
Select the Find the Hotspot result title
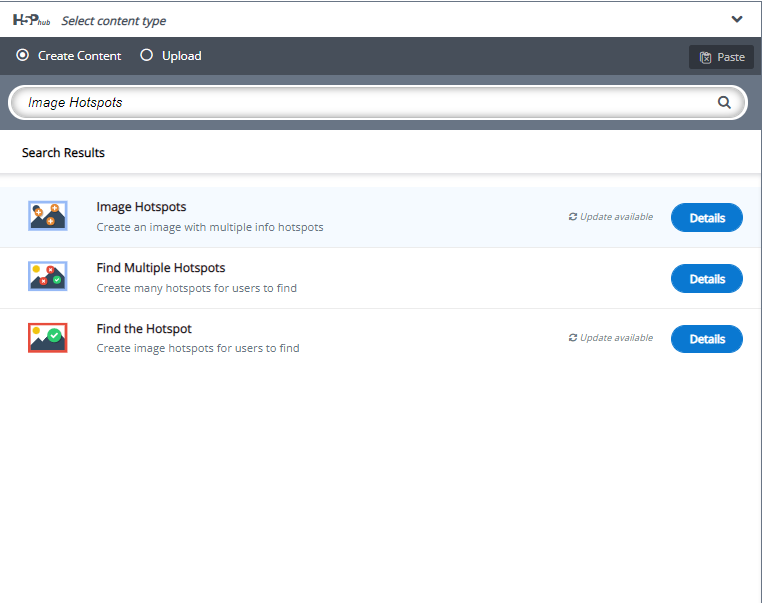[x=144, y=329]
